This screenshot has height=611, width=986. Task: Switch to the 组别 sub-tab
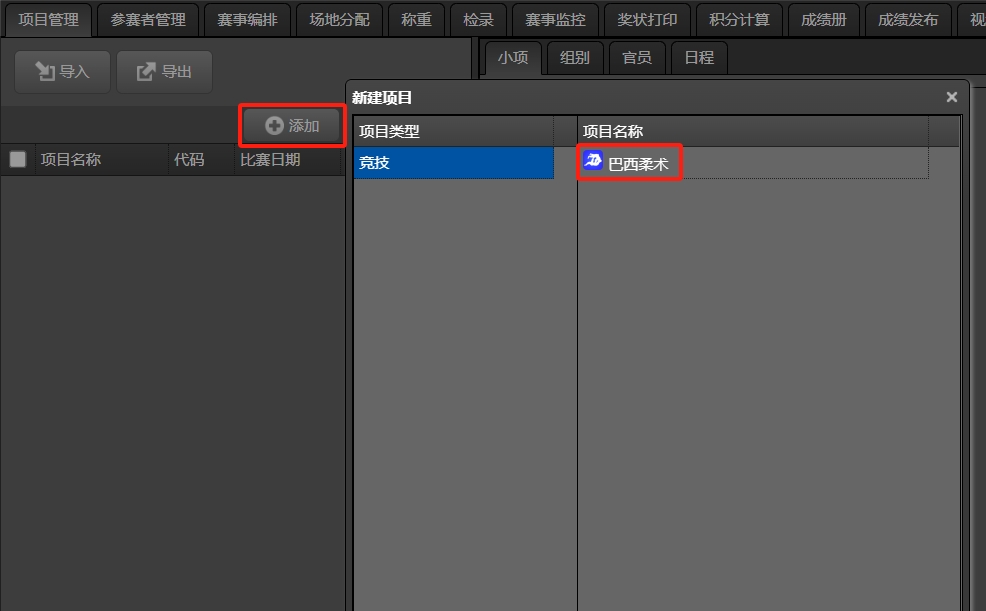575,58
